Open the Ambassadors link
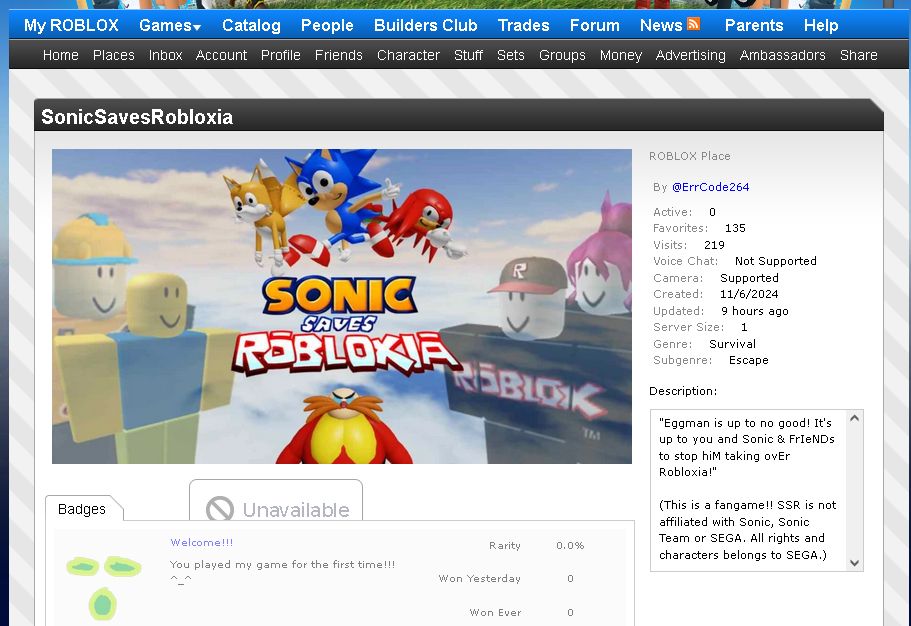 pos(782,55)
